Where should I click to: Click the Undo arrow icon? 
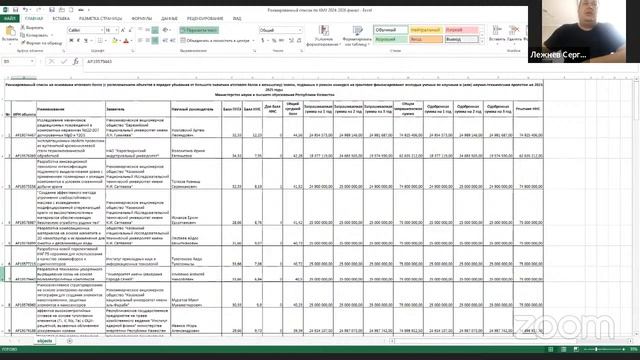pos(25,10)
